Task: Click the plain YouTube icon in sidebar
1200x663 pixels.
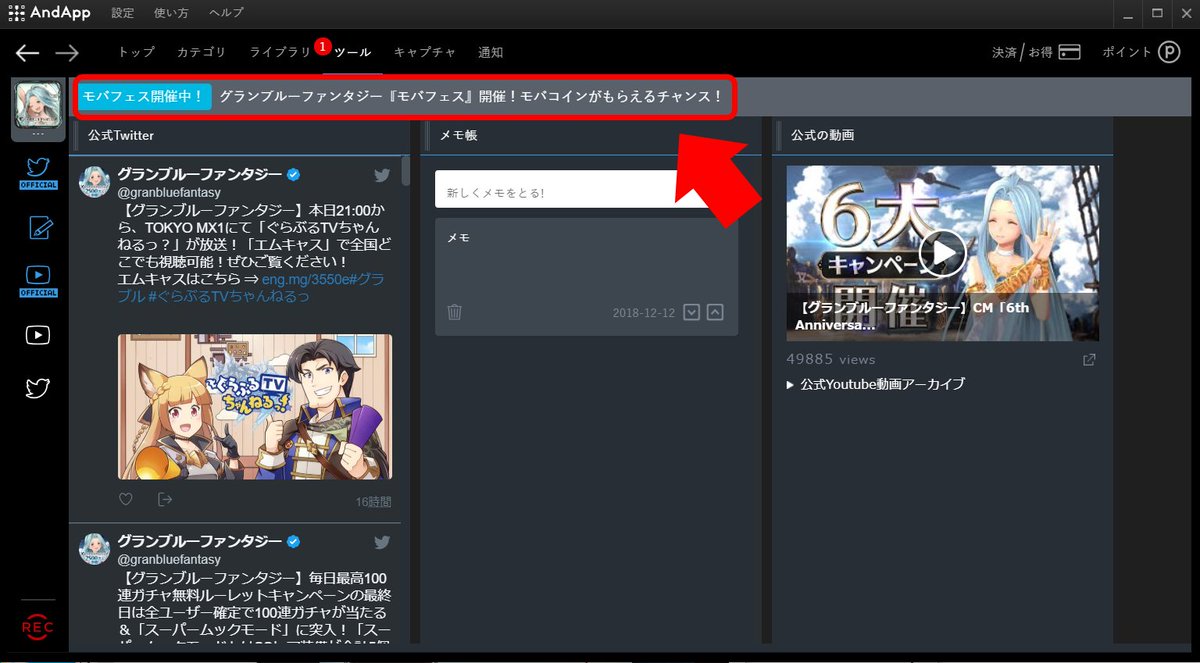Action: pyautogui.click(x=38, y=335)
